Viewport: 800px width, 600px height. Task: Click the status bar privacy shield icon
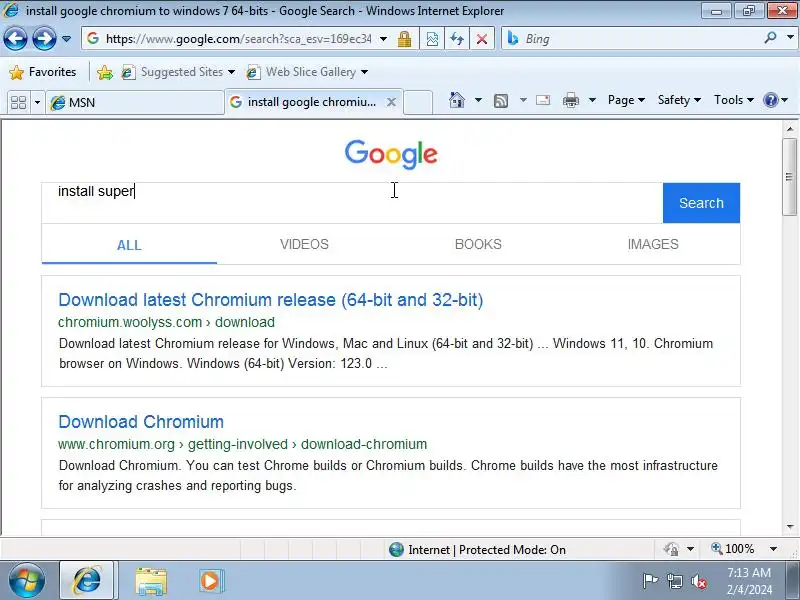(671, 549)
